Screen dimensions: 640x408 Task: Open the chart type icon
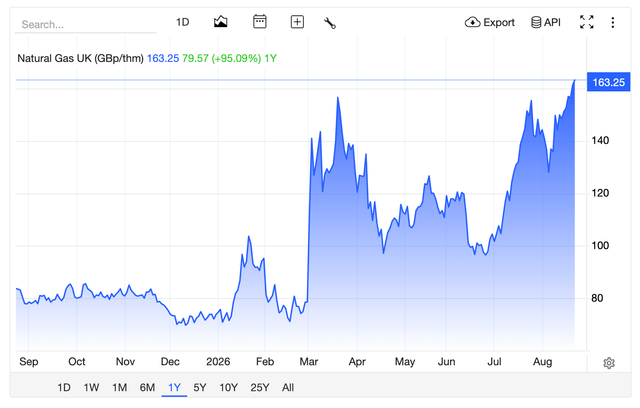coord(220,22)
